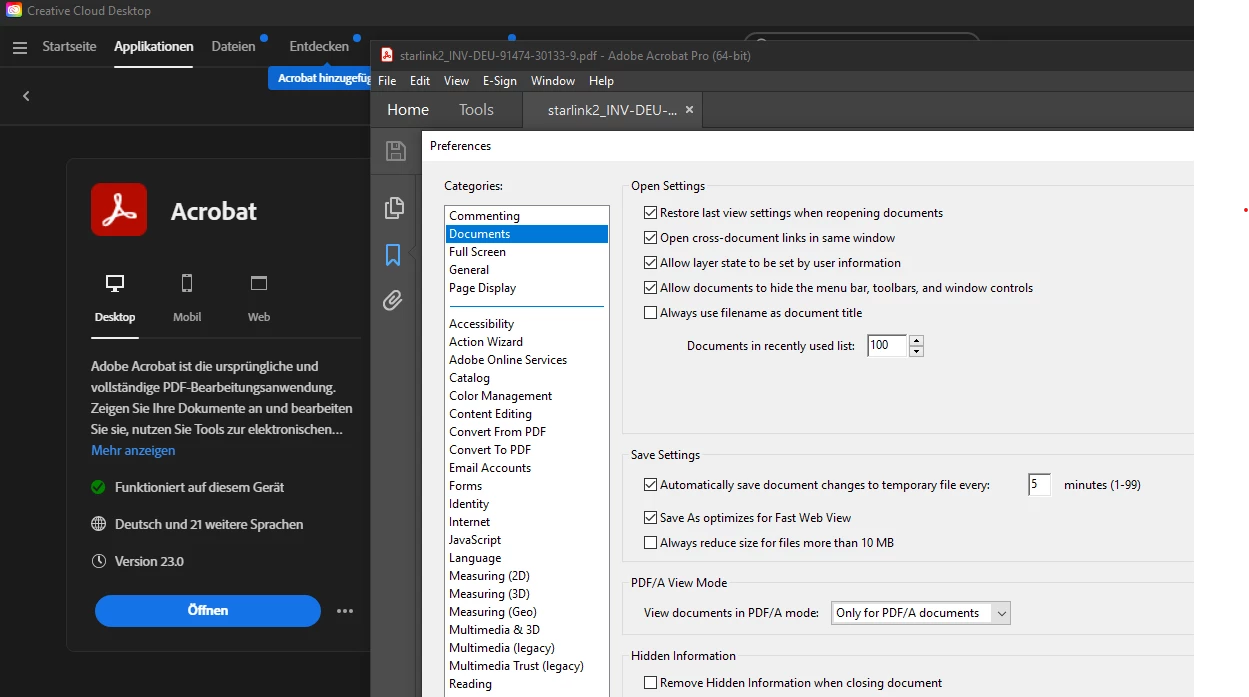The height and width of the screenshot is (697, 1249).
Task: Click Version 23.0 text
Action: point(149,561)
